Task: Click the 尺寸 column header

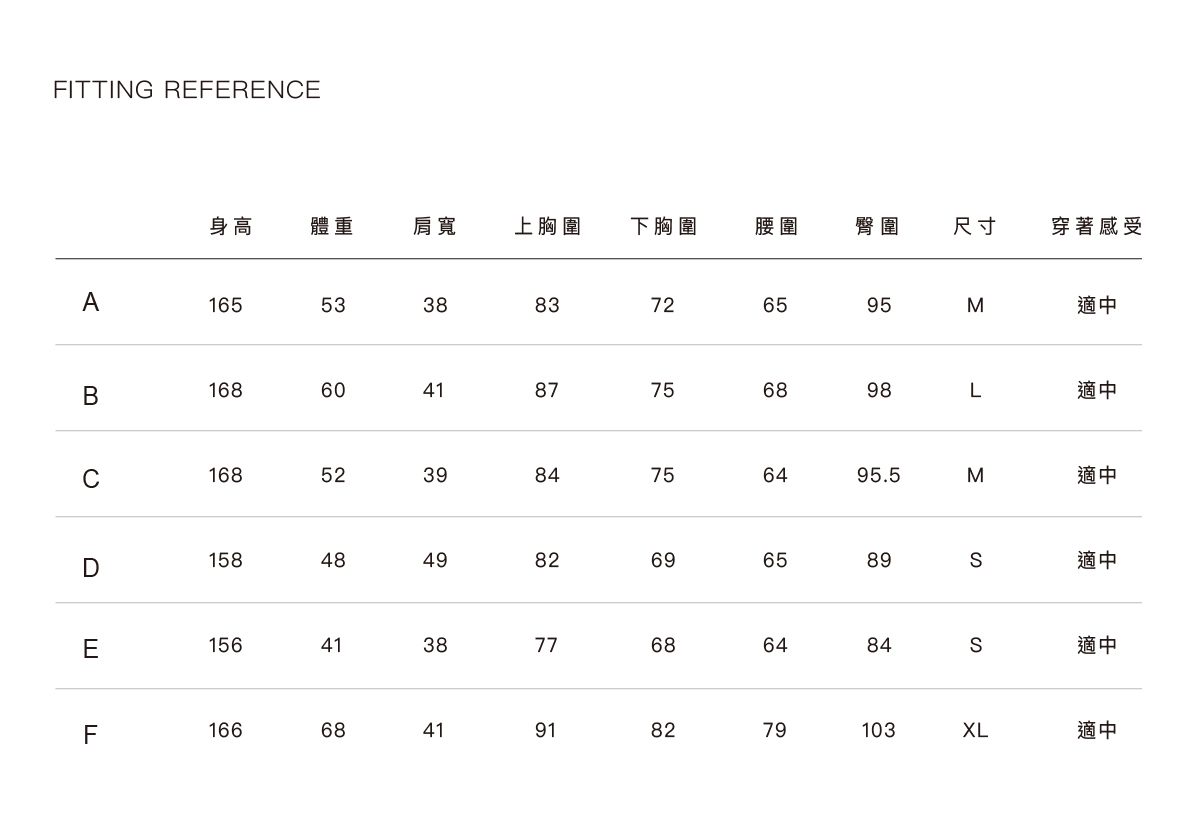Action: click(x=975, y=227)
